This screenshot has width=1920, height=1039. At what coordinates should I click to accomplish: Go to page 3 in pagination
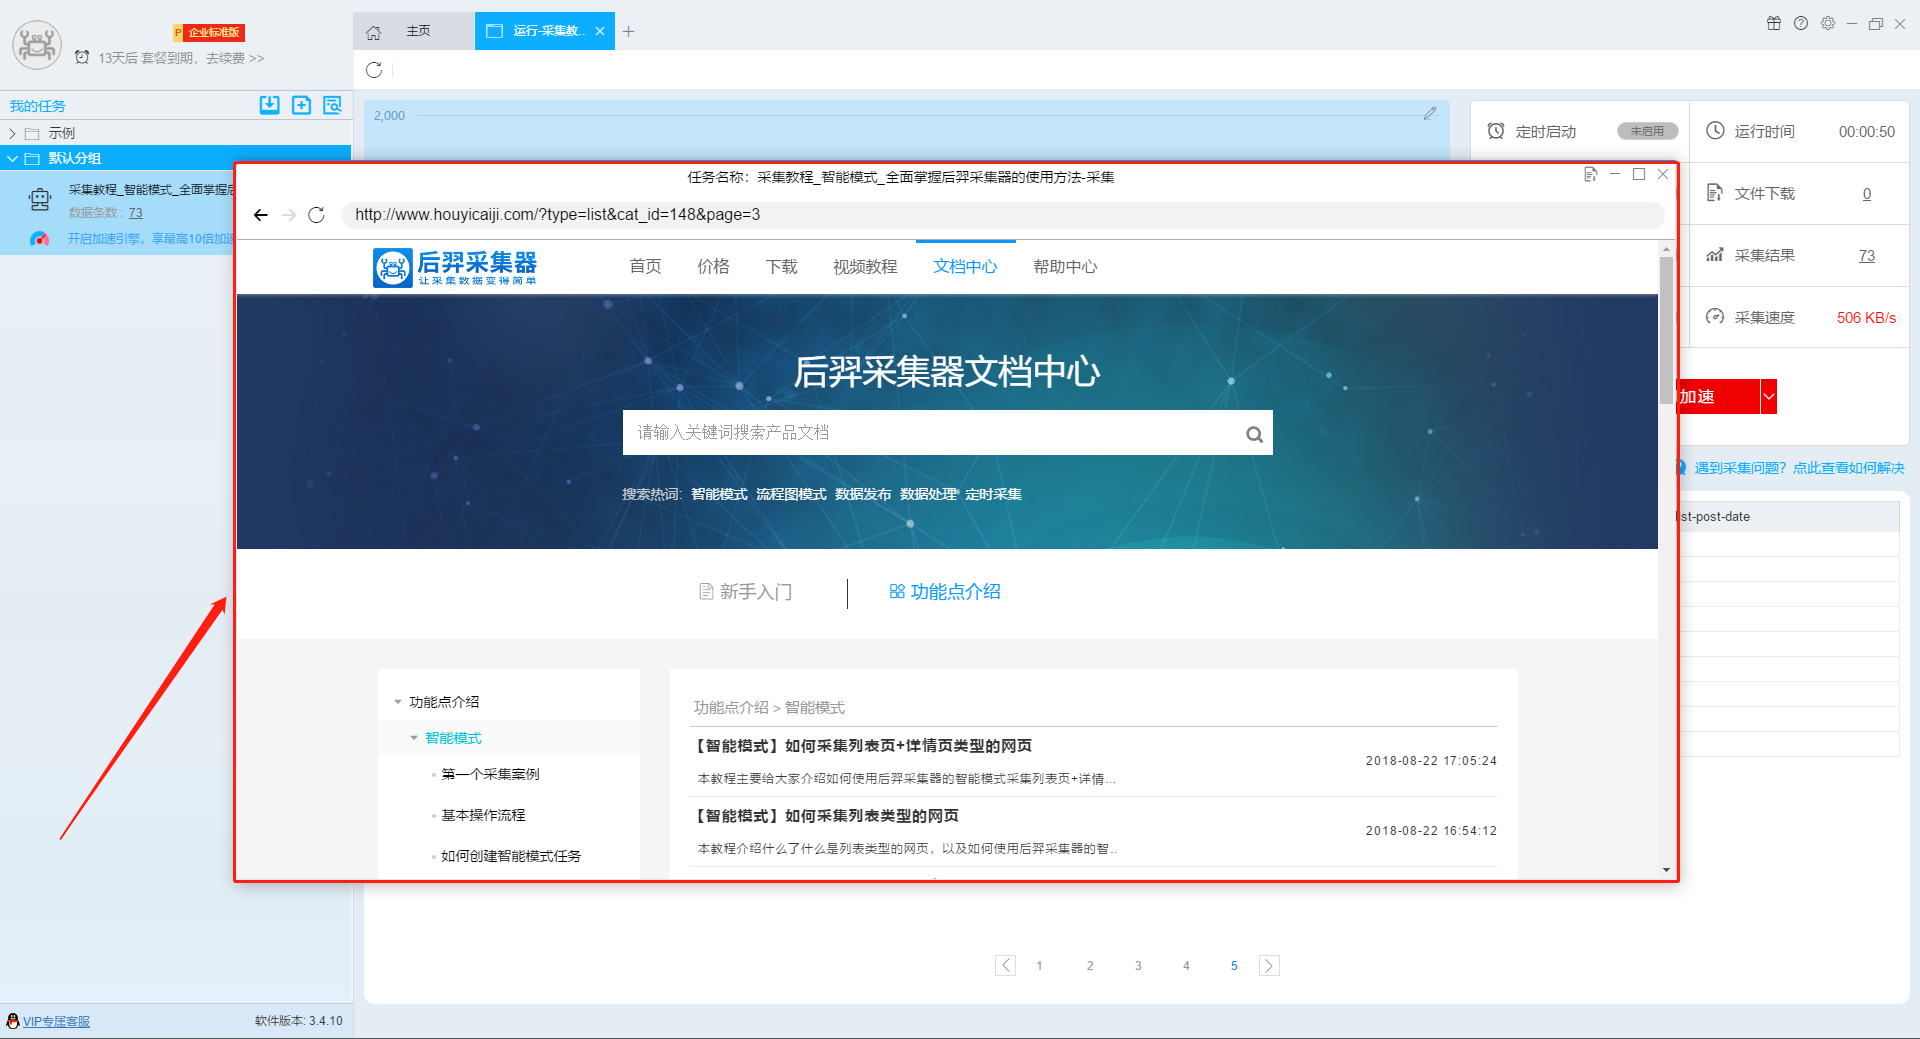click(x=1138, y=965)
